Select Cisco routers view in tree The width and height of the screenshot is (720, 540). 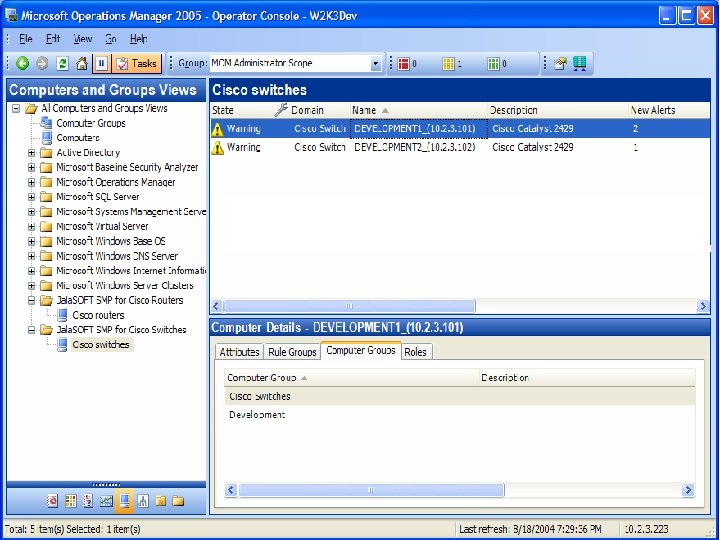point(98,315)
